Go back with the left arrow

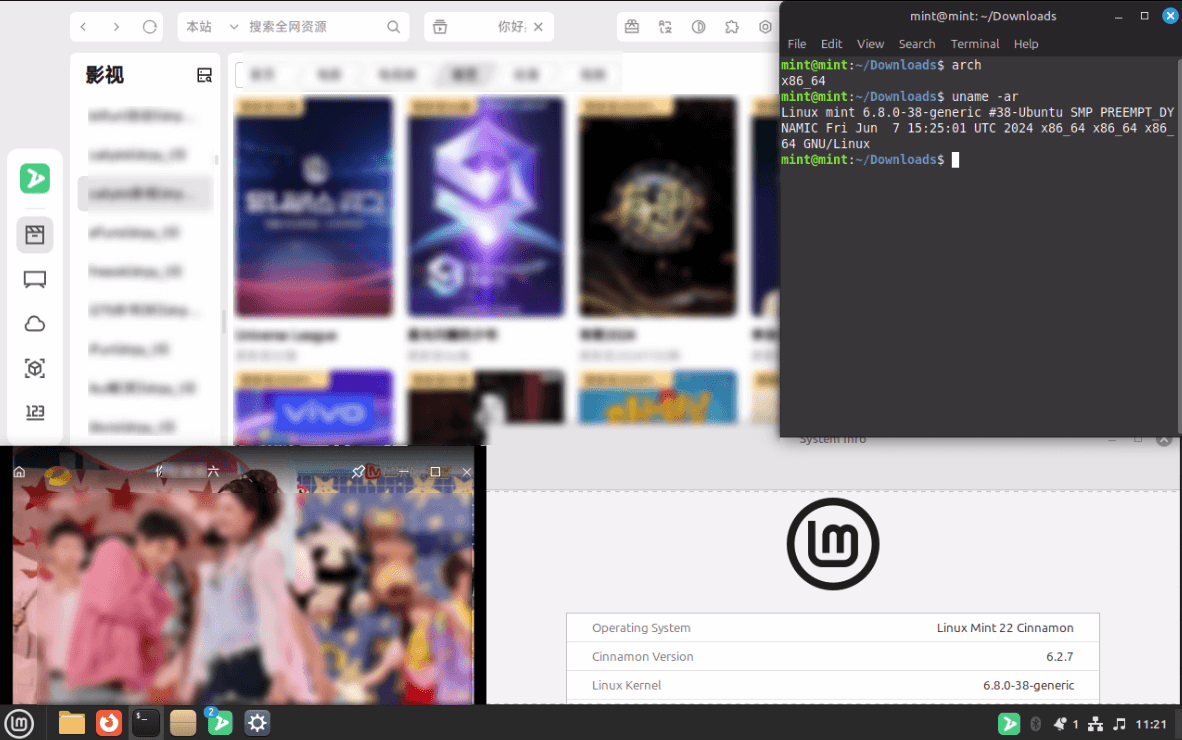[84, 27]
